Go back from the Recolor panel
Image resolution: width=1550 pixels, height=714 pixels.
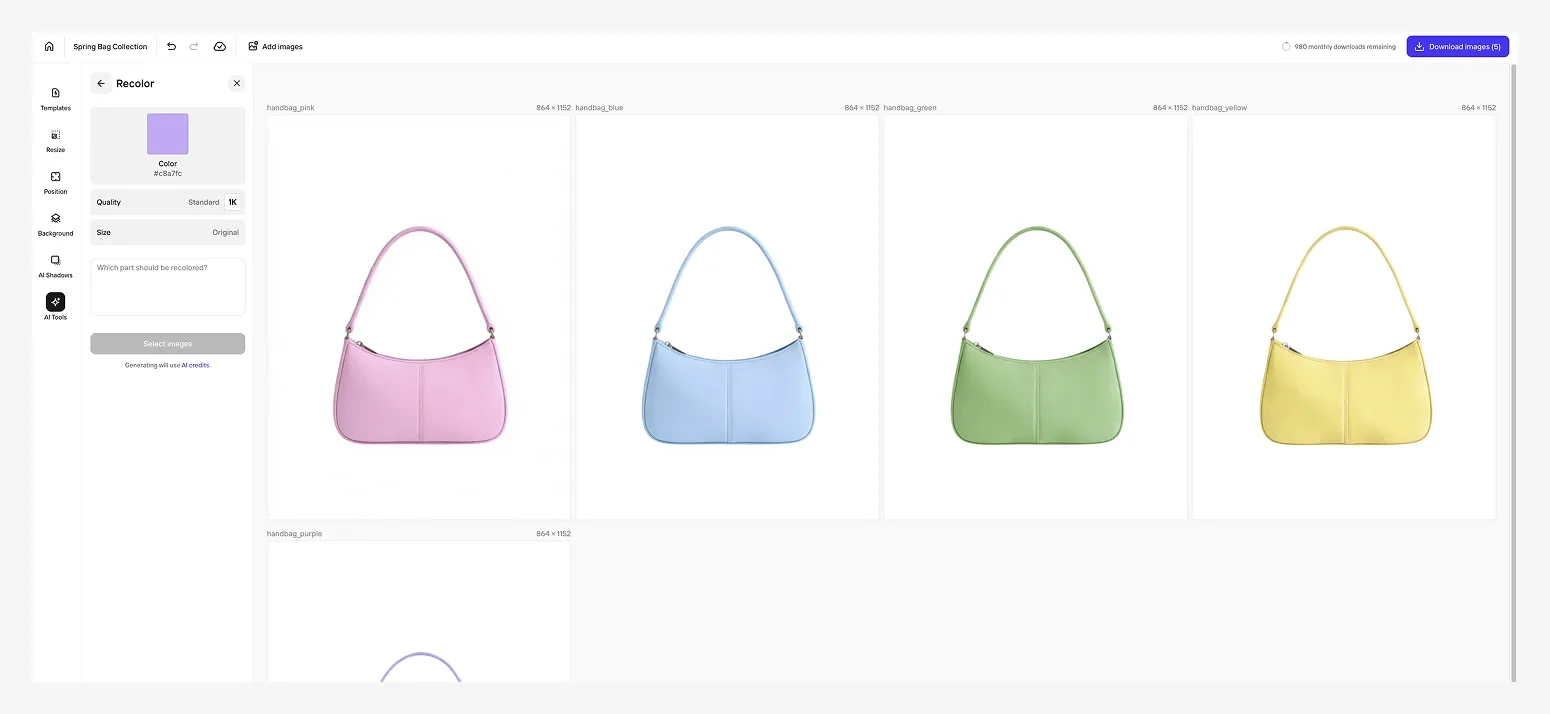pos(101,83)
